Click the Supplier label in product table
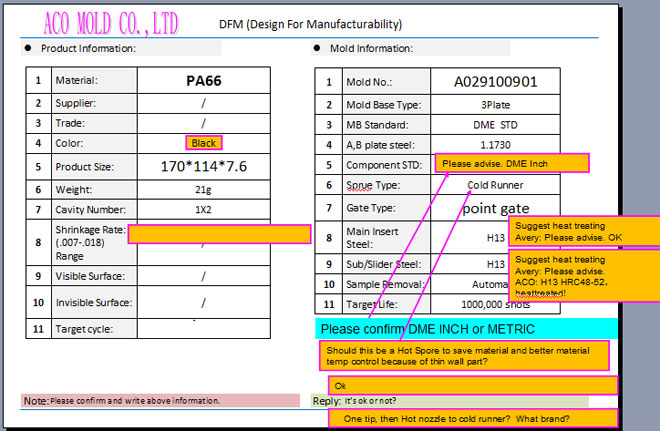Viewport: 660px width, 431px height. click(x=75, y=104)
